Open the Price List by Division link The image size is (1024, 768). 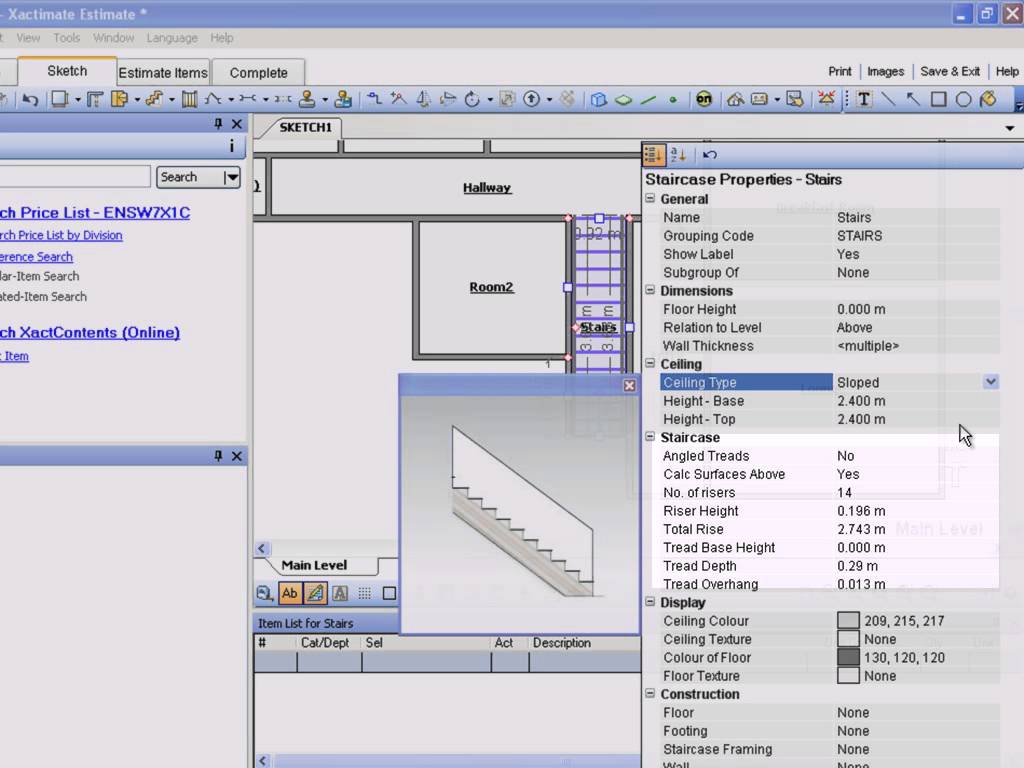click(x=60, y=235)
